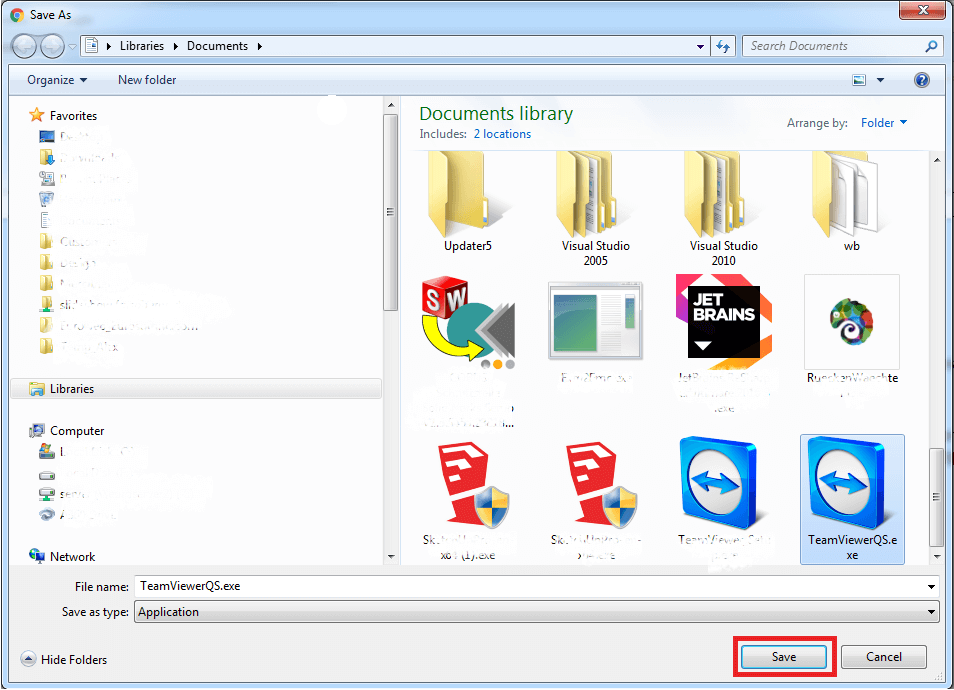Open the '2 locations' link
954x690 pixels.
click(x=502, y=134)
